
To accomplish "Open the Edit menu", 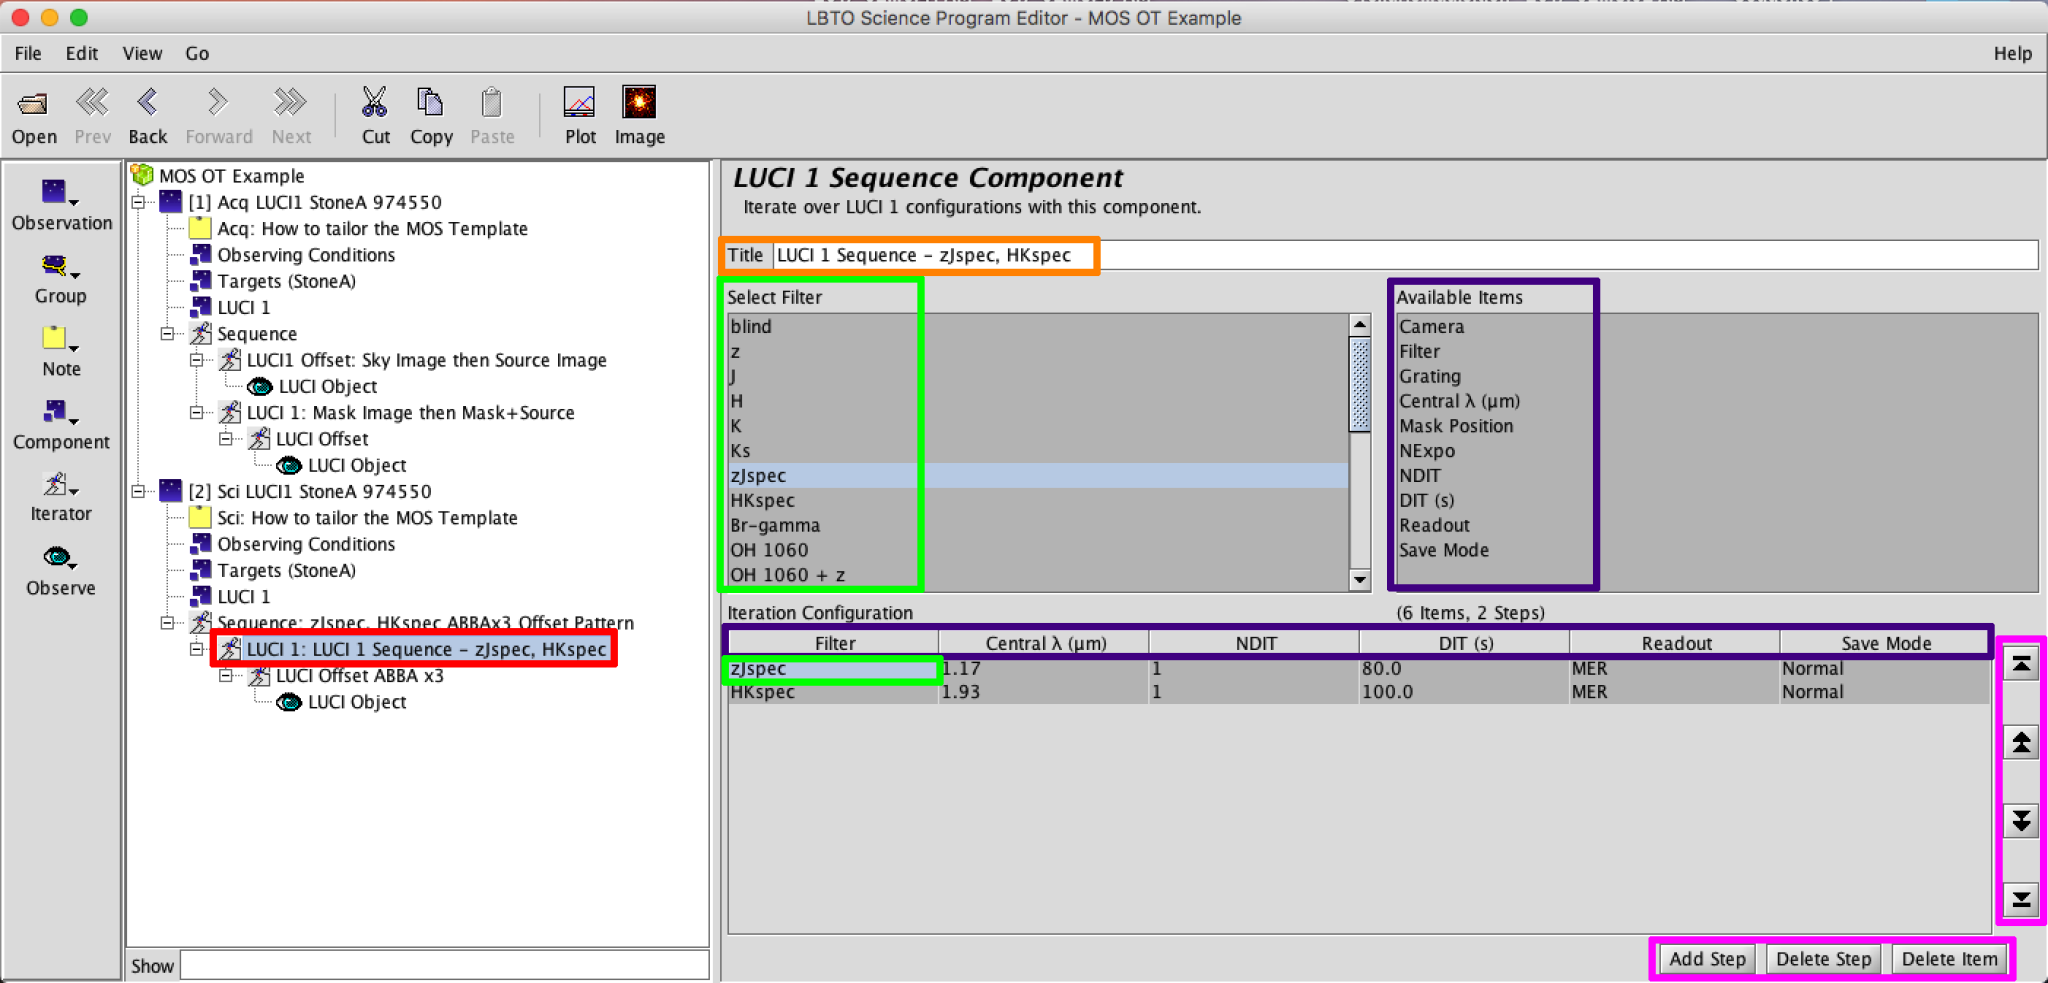I will click(x=82, y=53).
